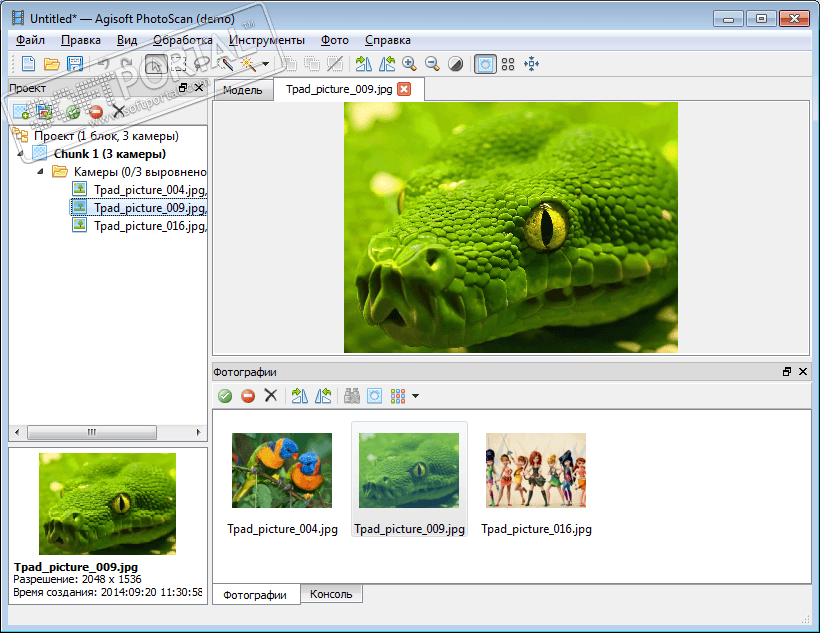
Task: Select the Intelligent scissors tool
Action: [201, 64]
